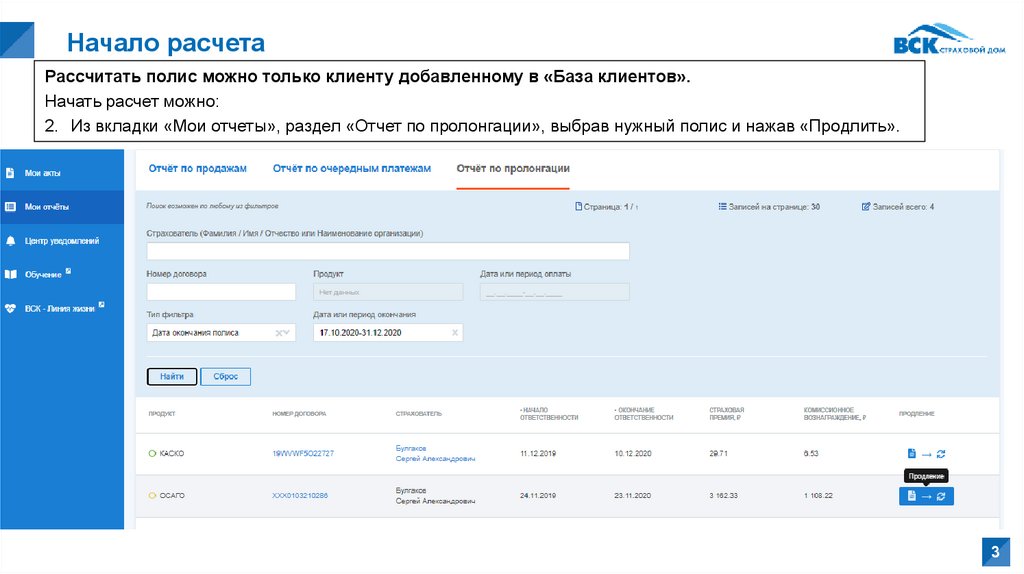Viewport: 1024px width, 574px height.
Task: Click the bell icon for Центр уведомлений
Action: 11,241
